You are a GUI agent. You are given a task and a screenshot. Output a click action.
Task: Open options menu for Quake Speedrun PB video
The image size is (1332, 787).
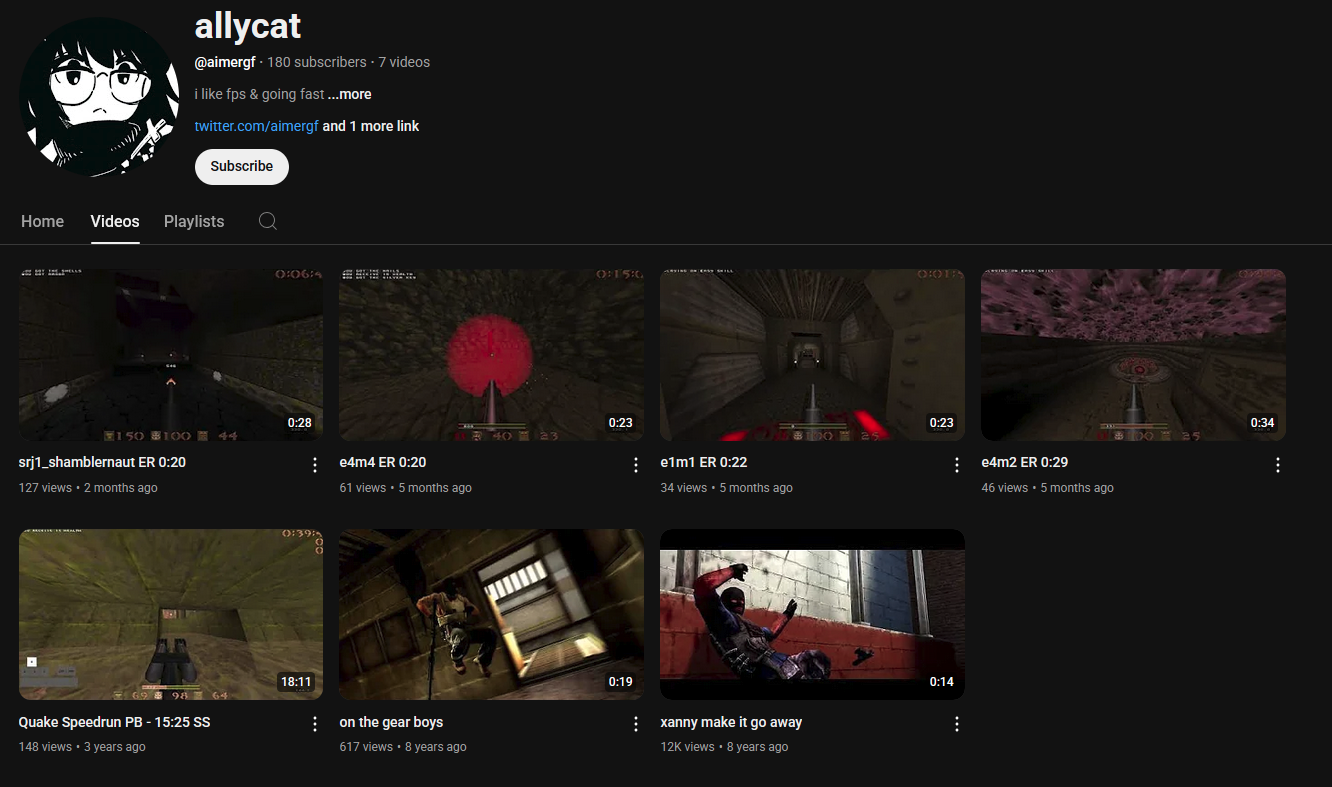point(315,724)
